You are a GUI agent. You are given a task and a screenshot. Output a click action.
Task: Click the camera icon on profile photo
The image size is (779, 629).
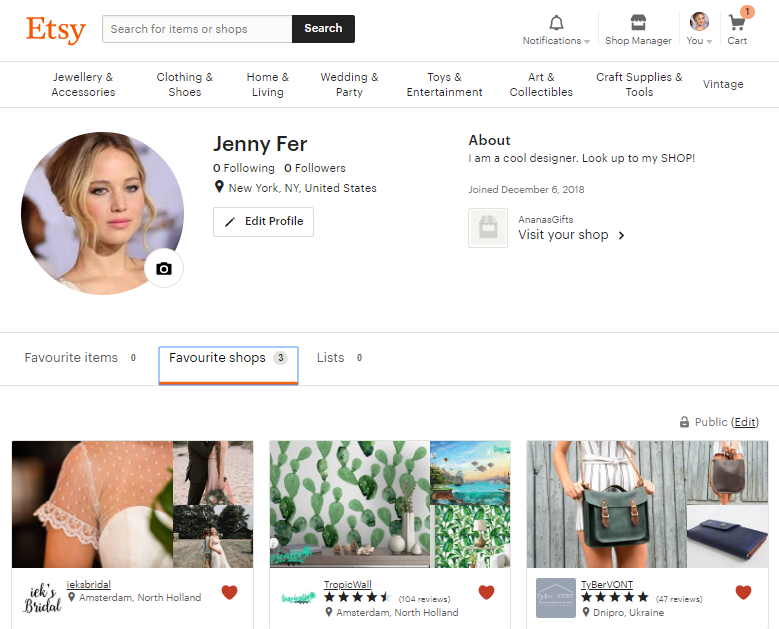(164, 269)
